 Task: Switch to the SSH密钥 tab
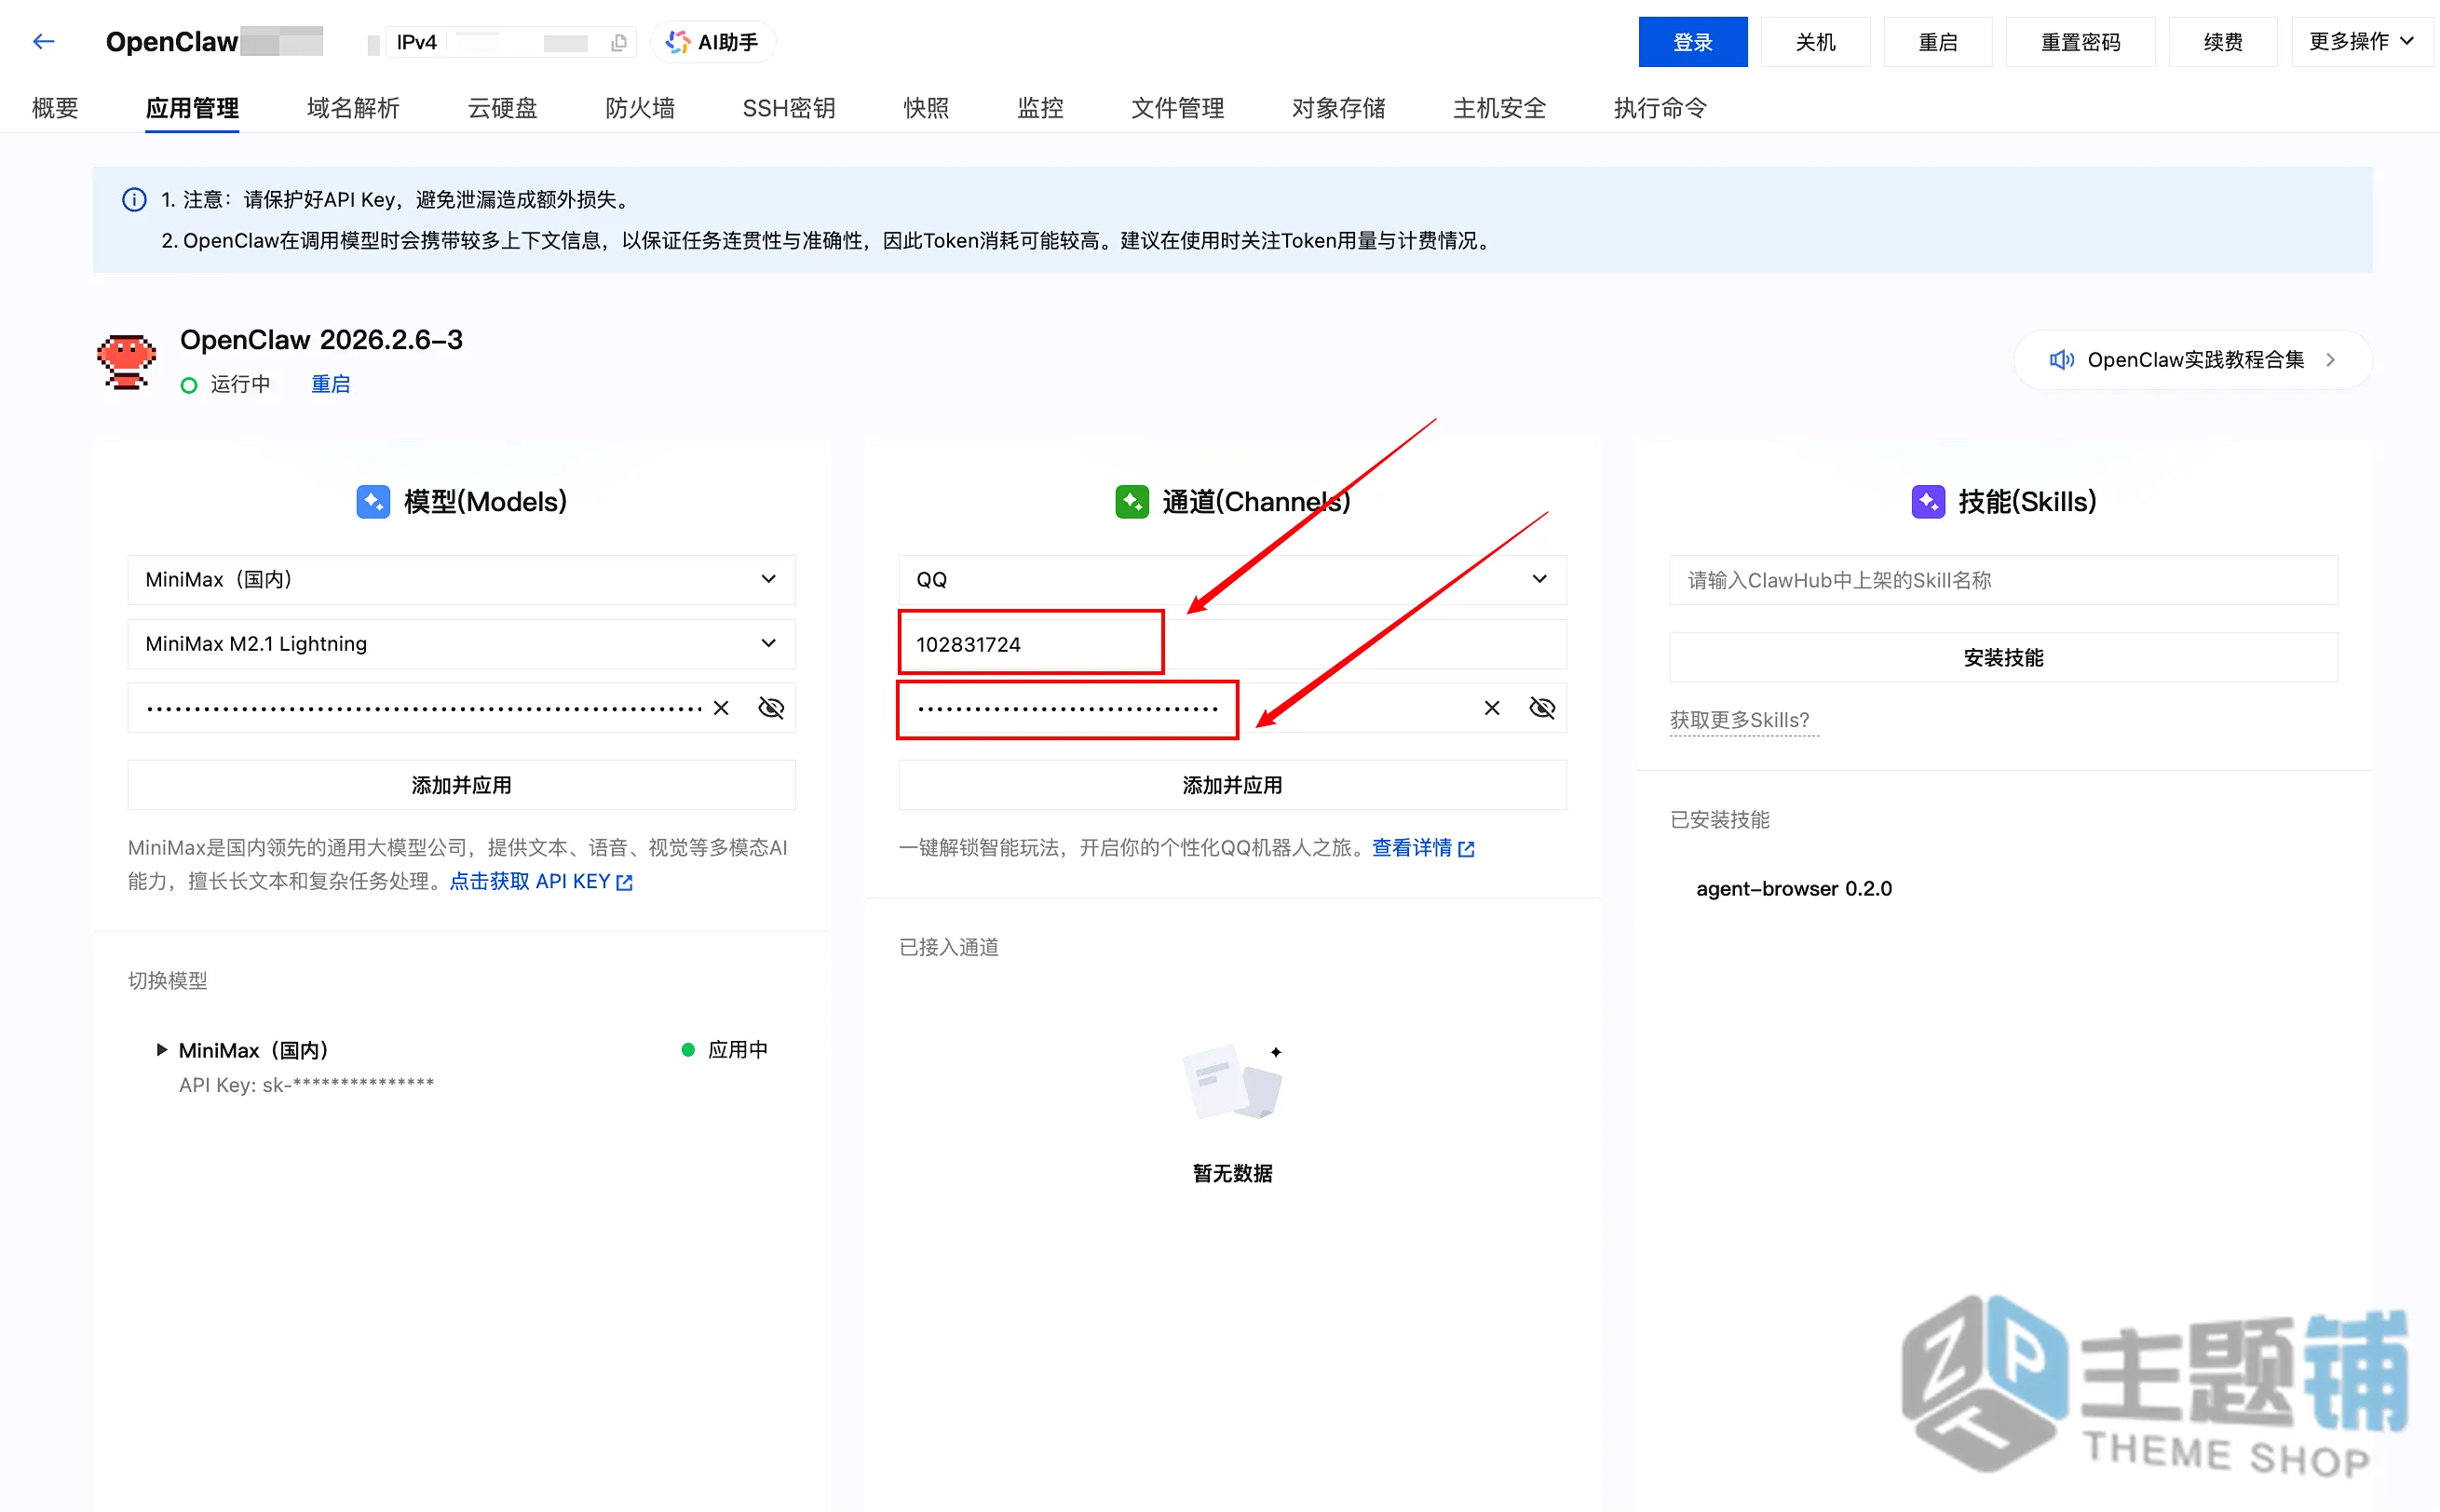point(789,108)
